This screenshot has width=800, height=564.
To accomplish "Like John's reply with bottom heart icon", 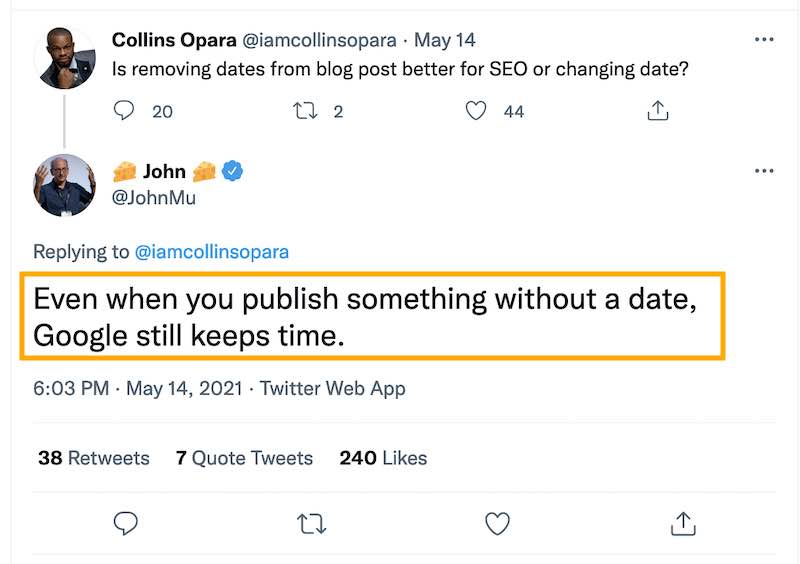I will point(497,522).
